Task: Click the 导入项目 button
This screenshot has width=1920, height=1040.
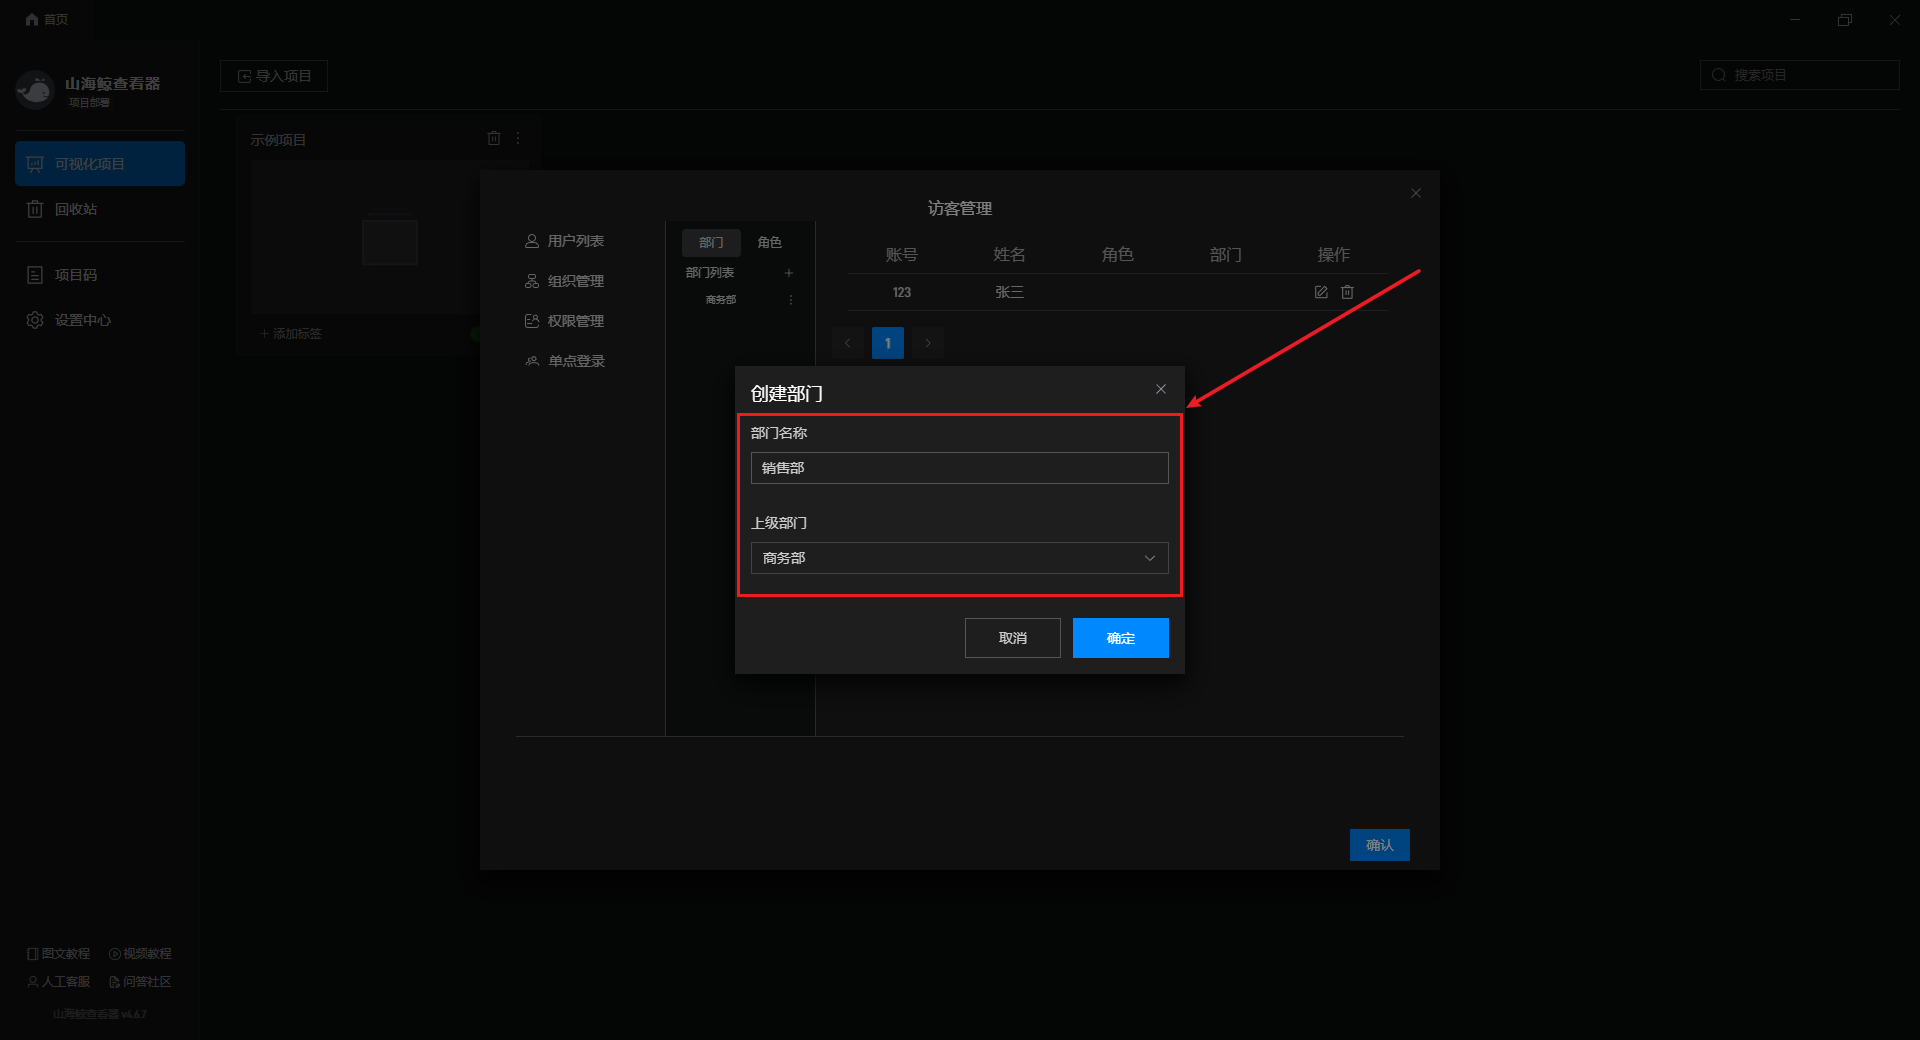Action: click(274, 76)
